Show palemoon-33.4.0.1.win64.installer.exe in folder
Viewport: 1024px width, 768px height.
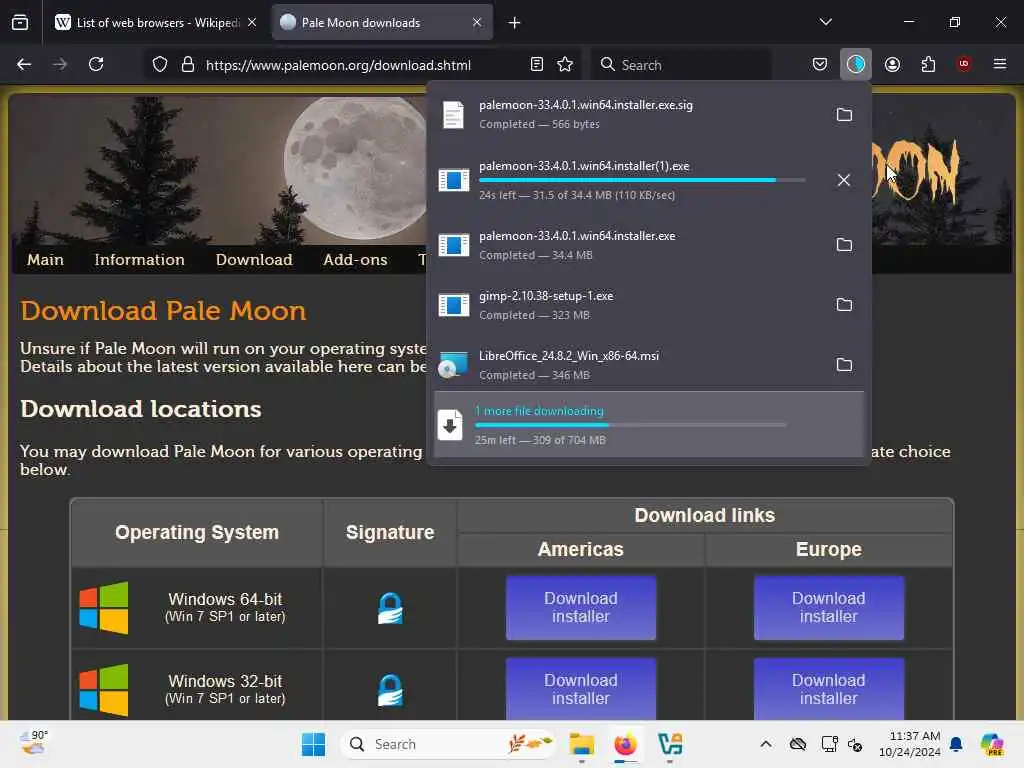(x=844, y=245)
